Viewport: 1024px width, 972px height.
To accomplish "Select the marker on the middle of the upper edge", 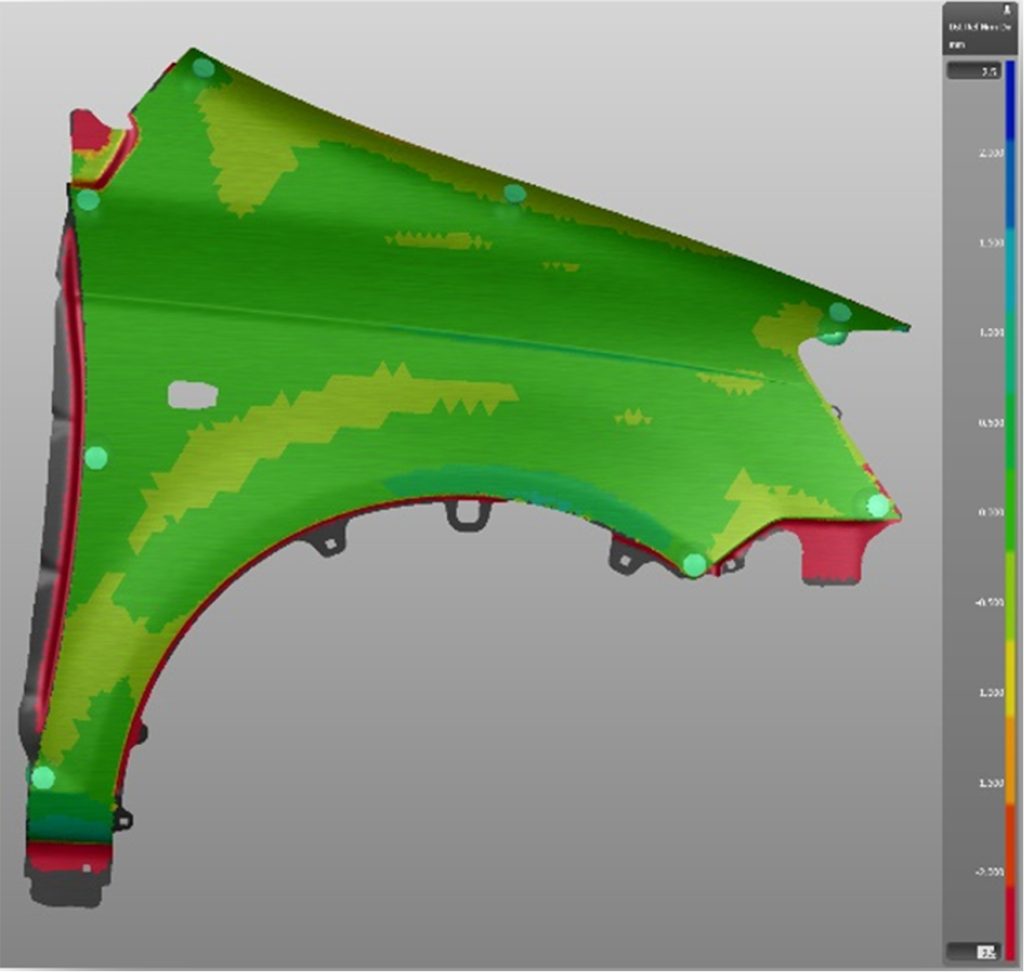I will pos(514,193).
